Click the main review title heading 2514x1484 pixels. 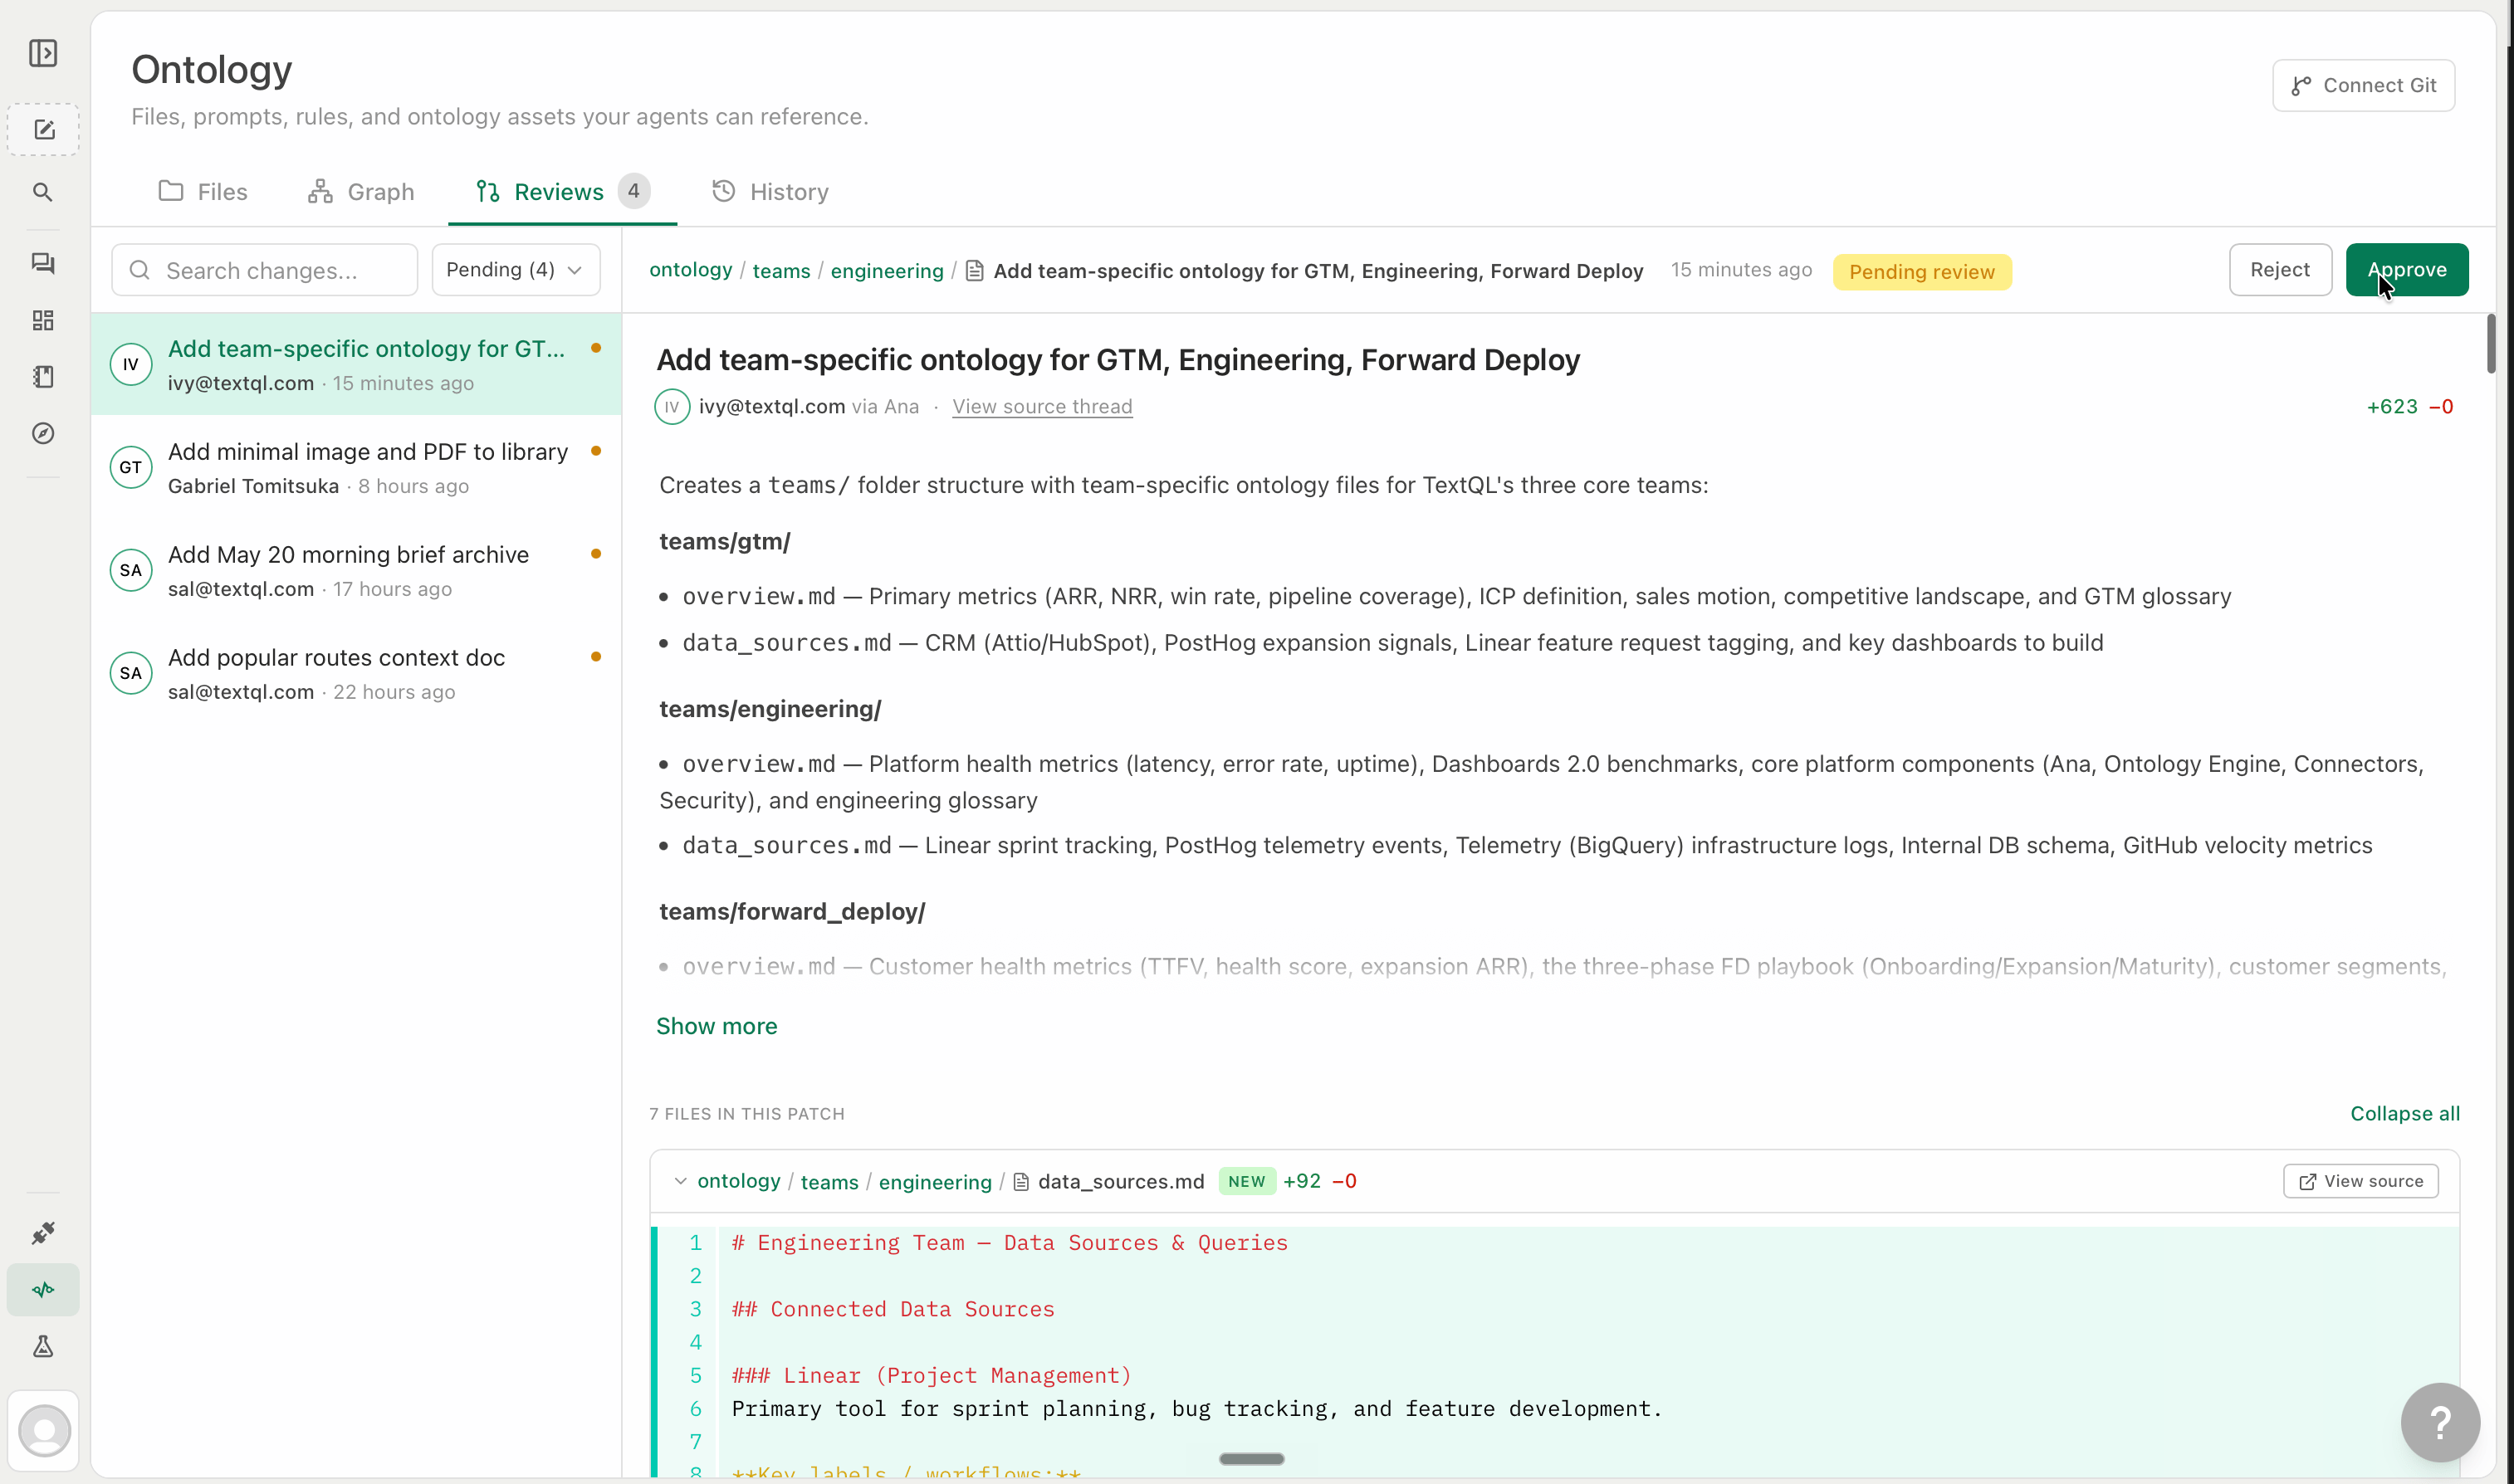(1118, 360)
